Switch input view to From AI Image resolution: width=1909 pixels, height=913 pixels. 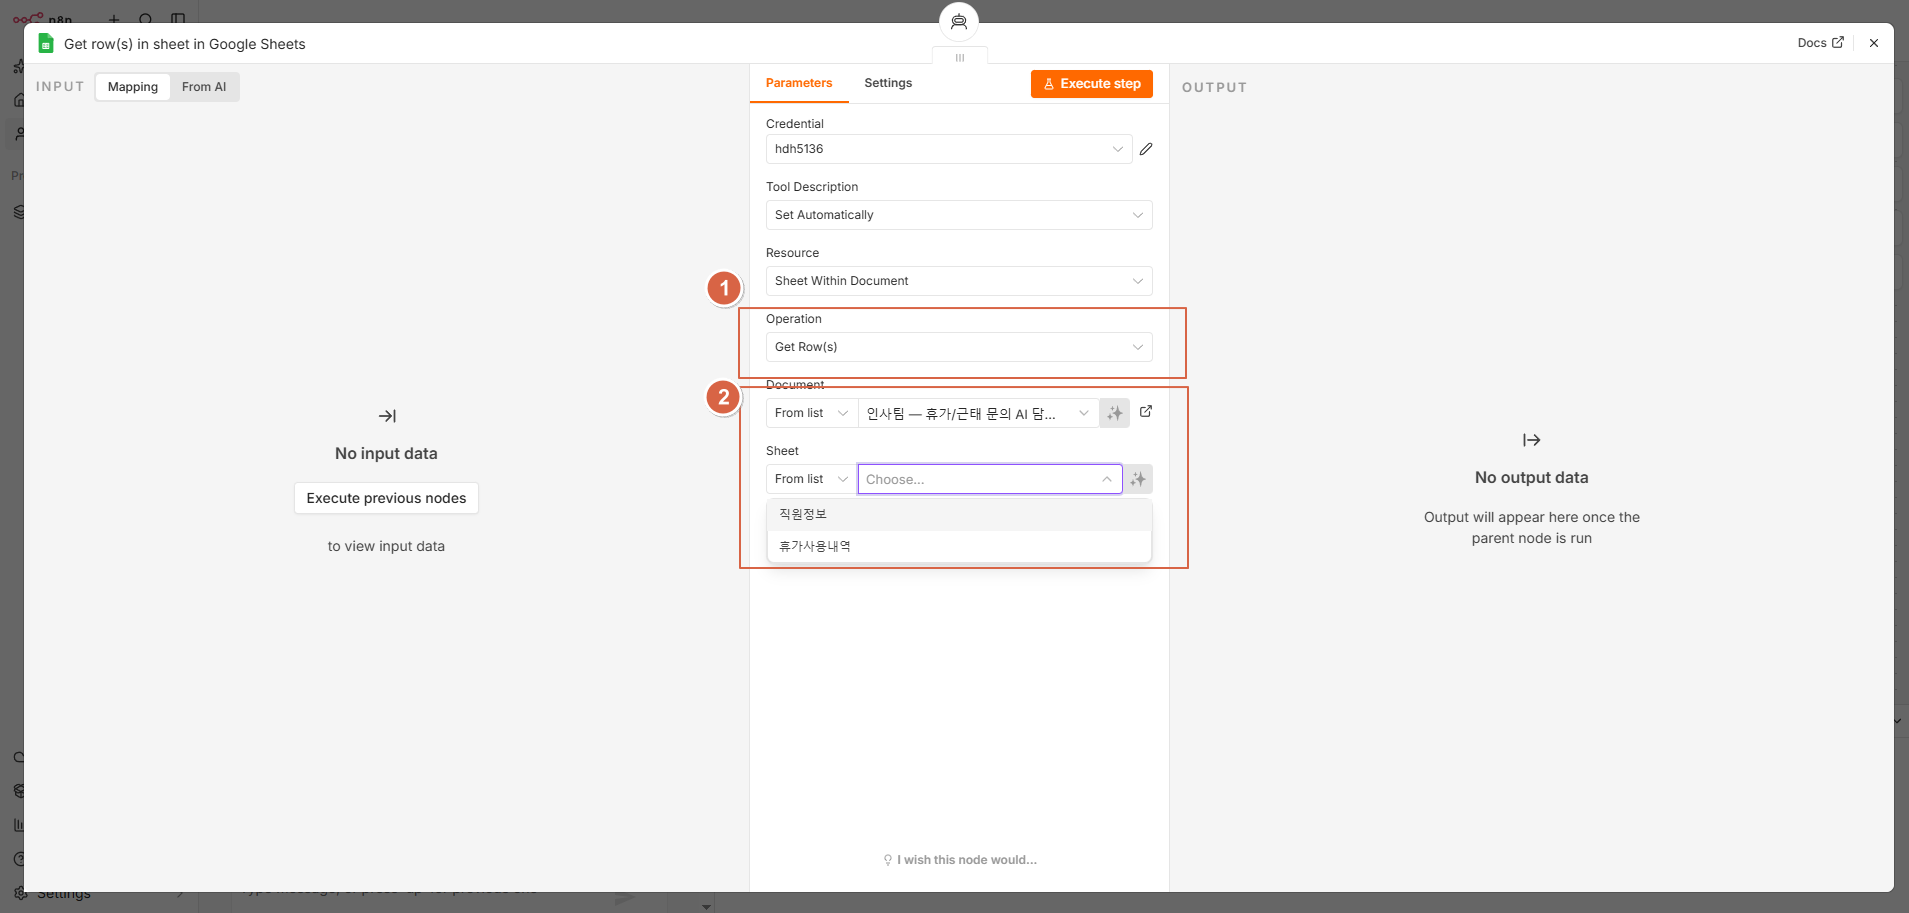click(x=204, y=87)
